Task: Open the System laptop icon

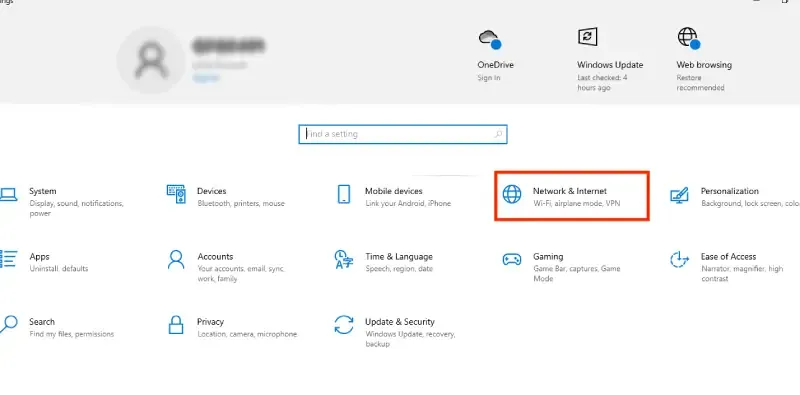Action: (8, 194)
